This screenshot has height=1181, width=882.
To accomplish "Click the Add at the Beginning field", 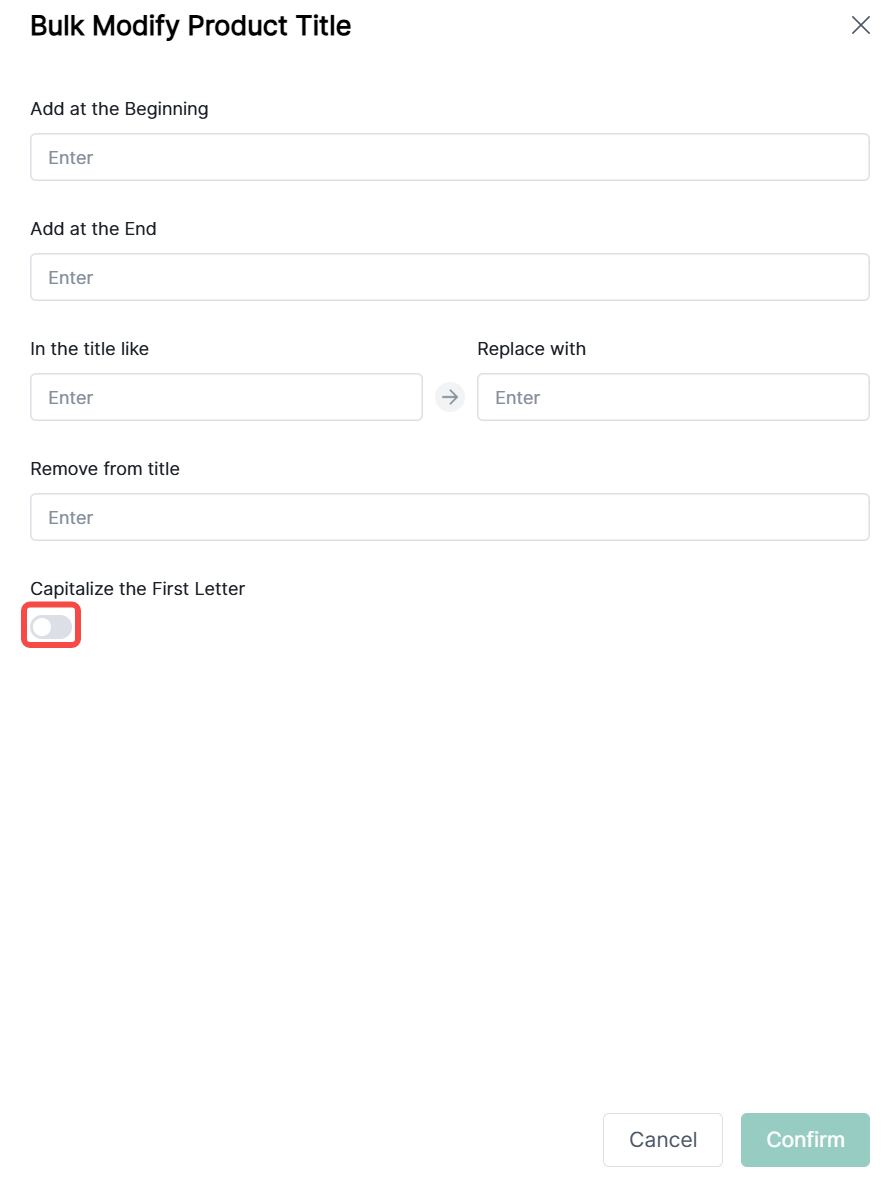I will click(x=449, y=157).
